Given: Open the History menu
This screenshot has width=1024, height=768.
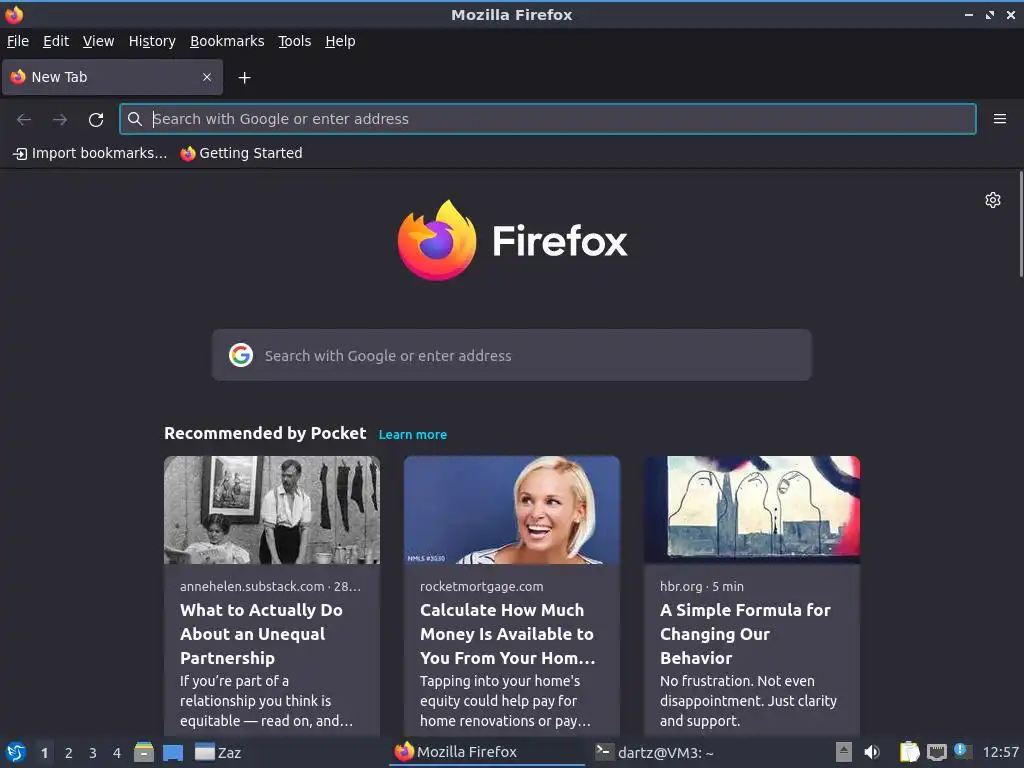Looking at the screenshot, I should pos(152,41).
